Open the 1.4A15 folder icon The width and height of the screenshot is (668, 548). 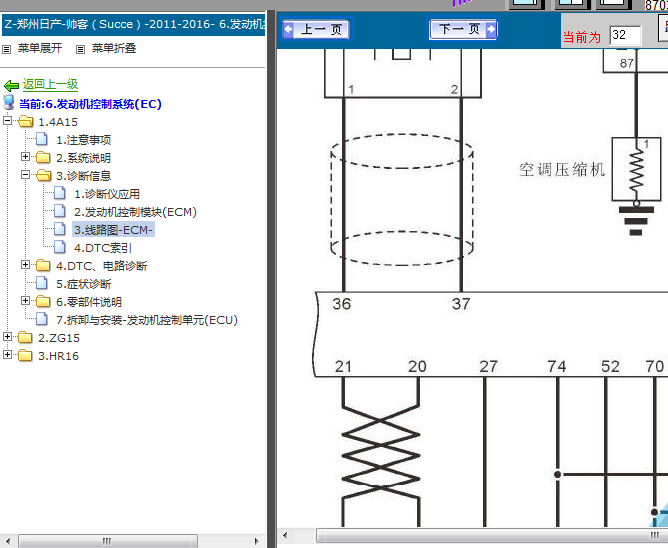[x=26, y=121]
